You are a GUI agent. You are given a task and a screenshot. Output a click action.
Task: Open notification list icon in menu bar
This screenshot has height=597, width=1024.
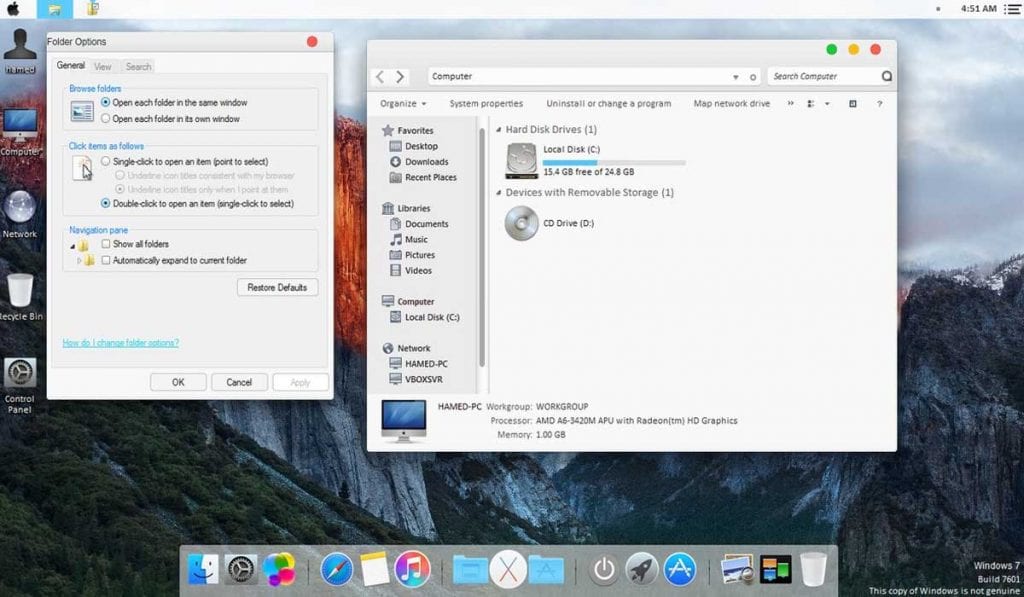[x=1012, y=9]
